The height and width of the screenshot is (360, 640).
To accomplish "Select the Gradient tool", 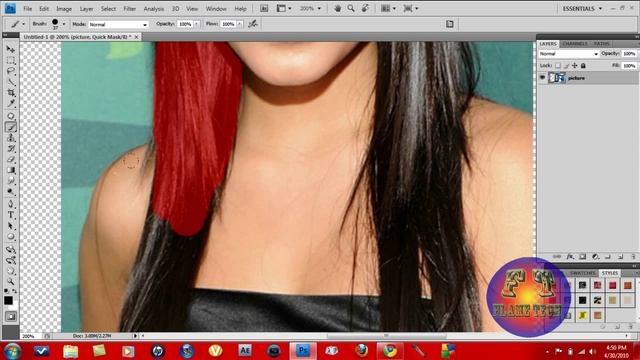I will pos(11,171).
